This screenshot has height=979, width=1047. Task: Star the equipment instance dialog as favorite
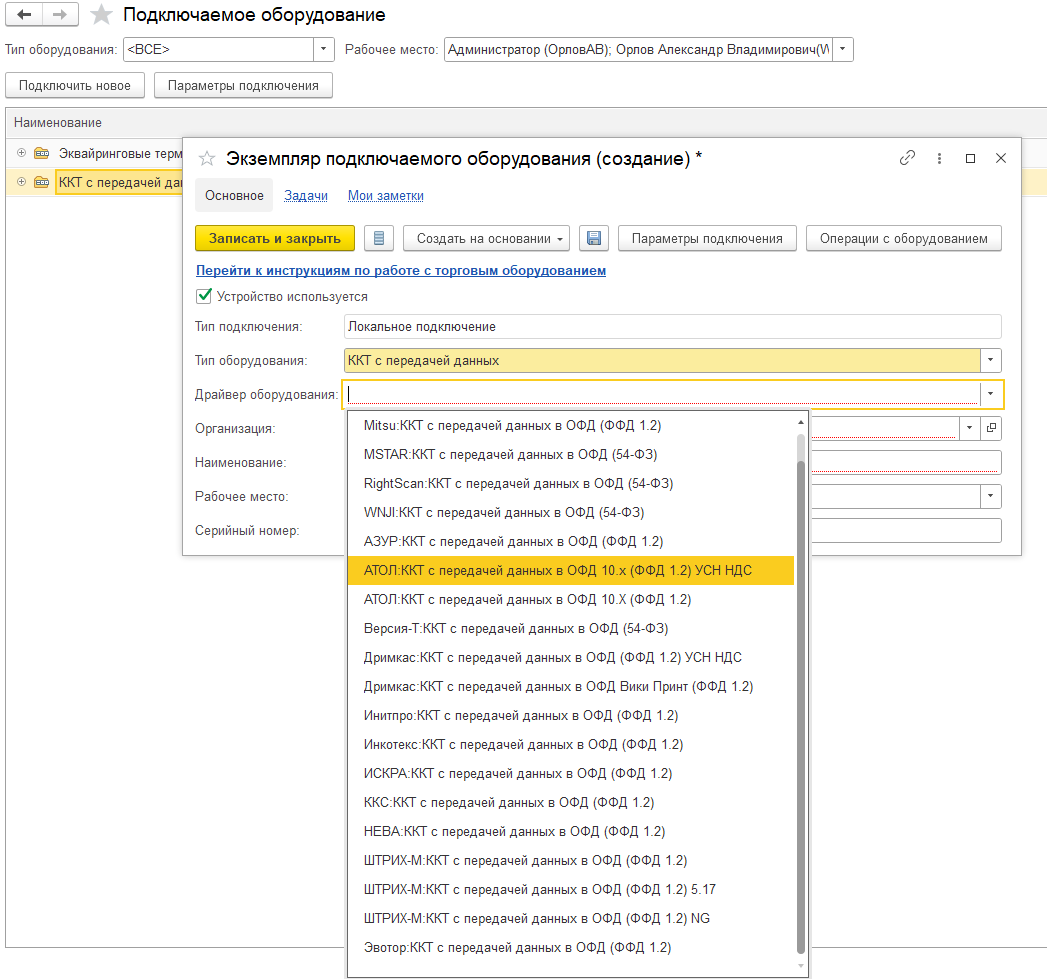pyautogui.click(x=207, y=159)
